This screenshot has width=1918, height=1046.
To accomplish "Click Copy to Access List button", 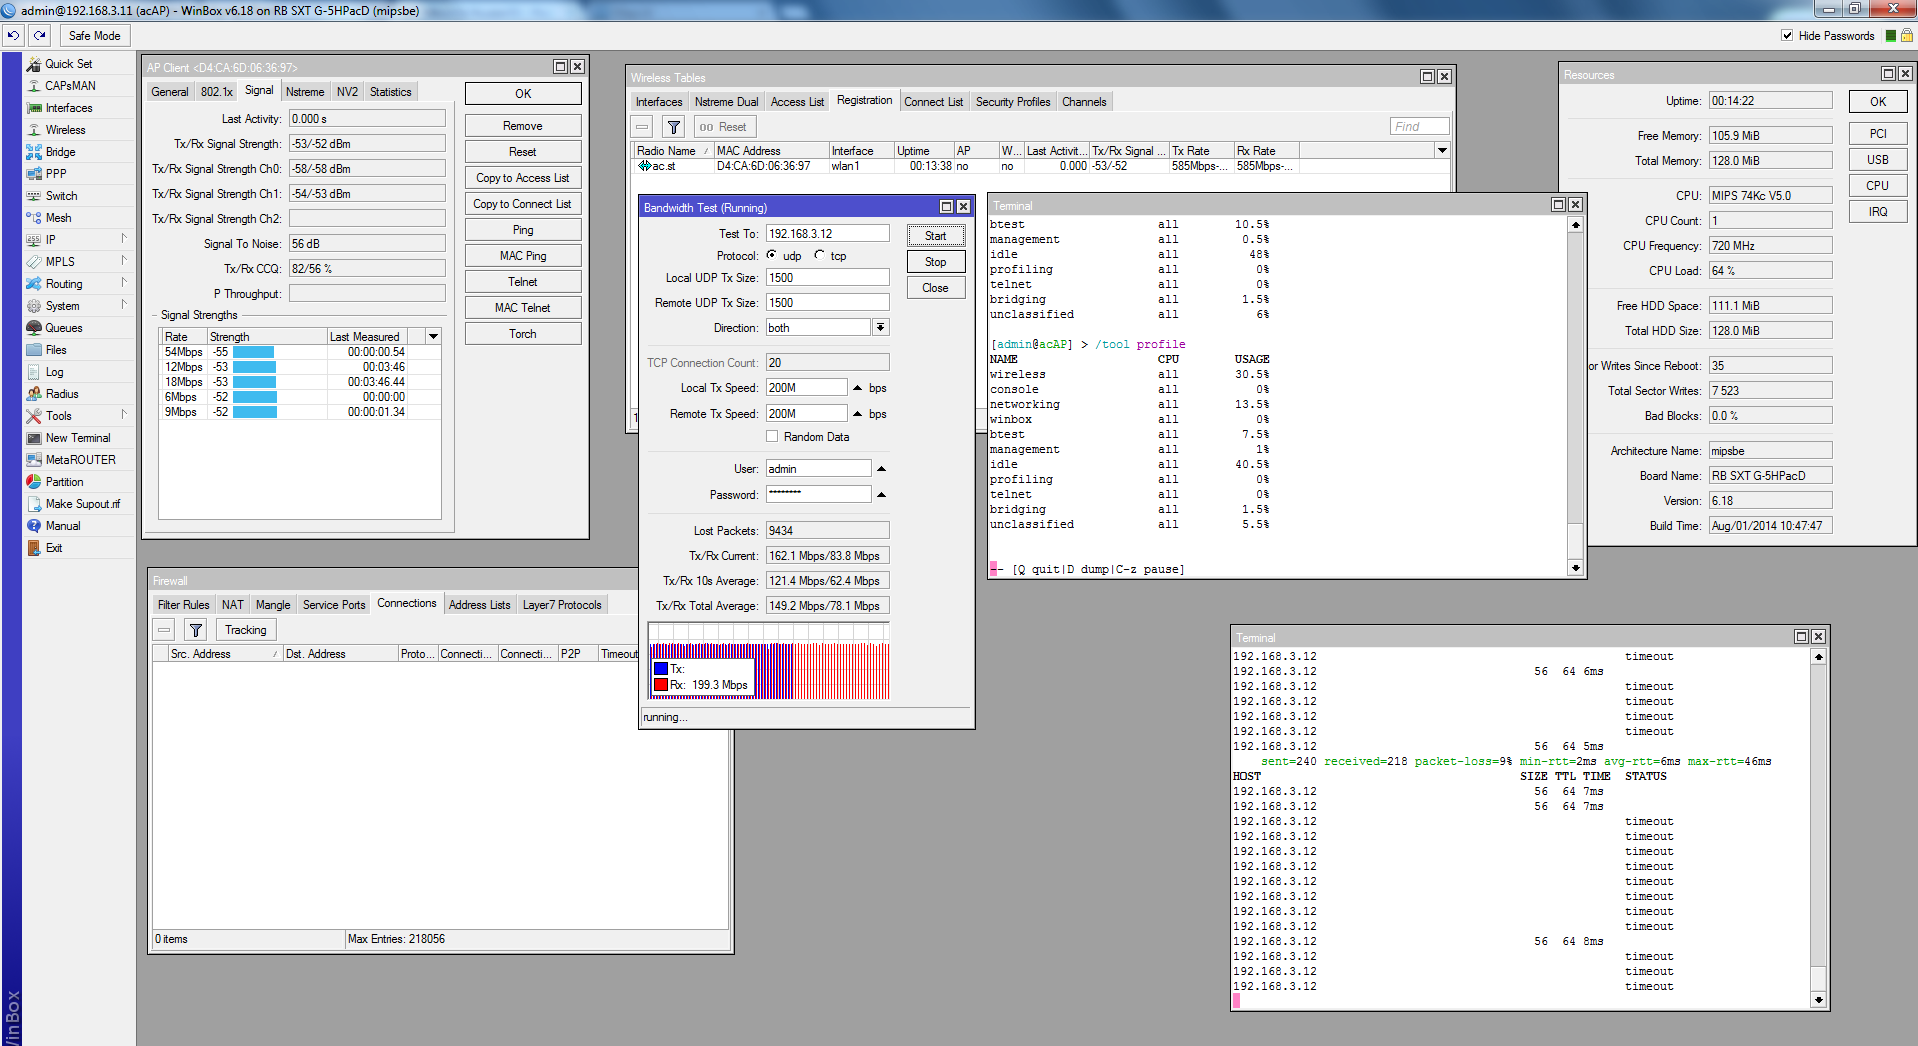I will pos(523,178).
